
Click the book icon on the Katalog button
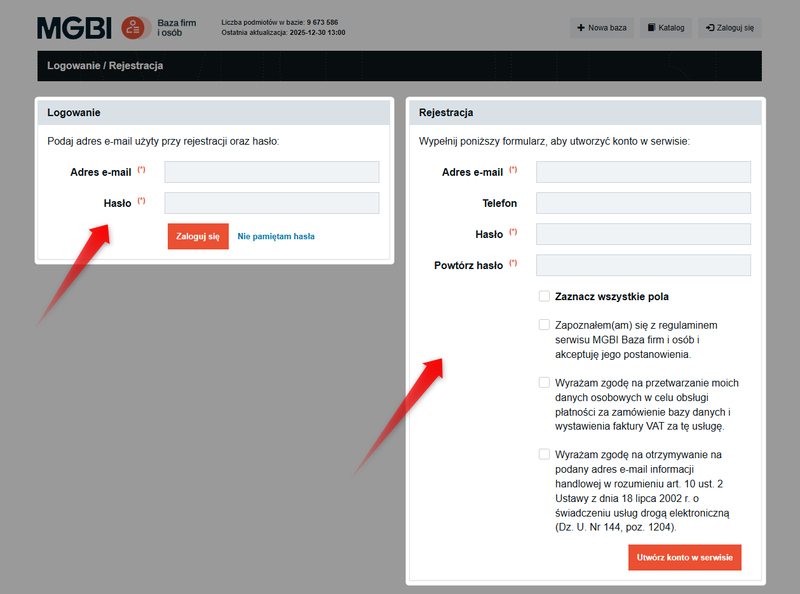[x=650, y=27]
